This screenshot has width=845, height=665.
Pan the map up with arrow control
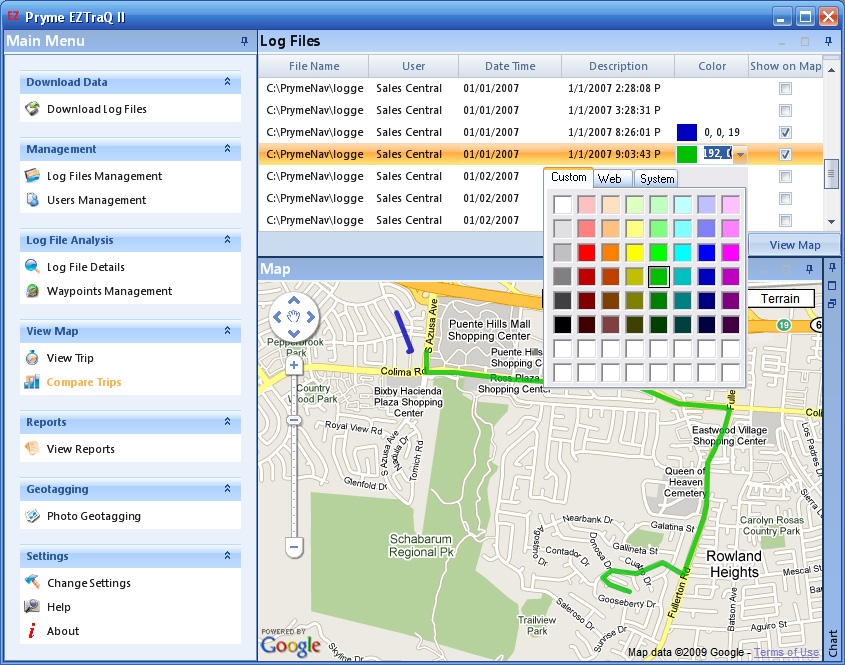tap(294, 301)
